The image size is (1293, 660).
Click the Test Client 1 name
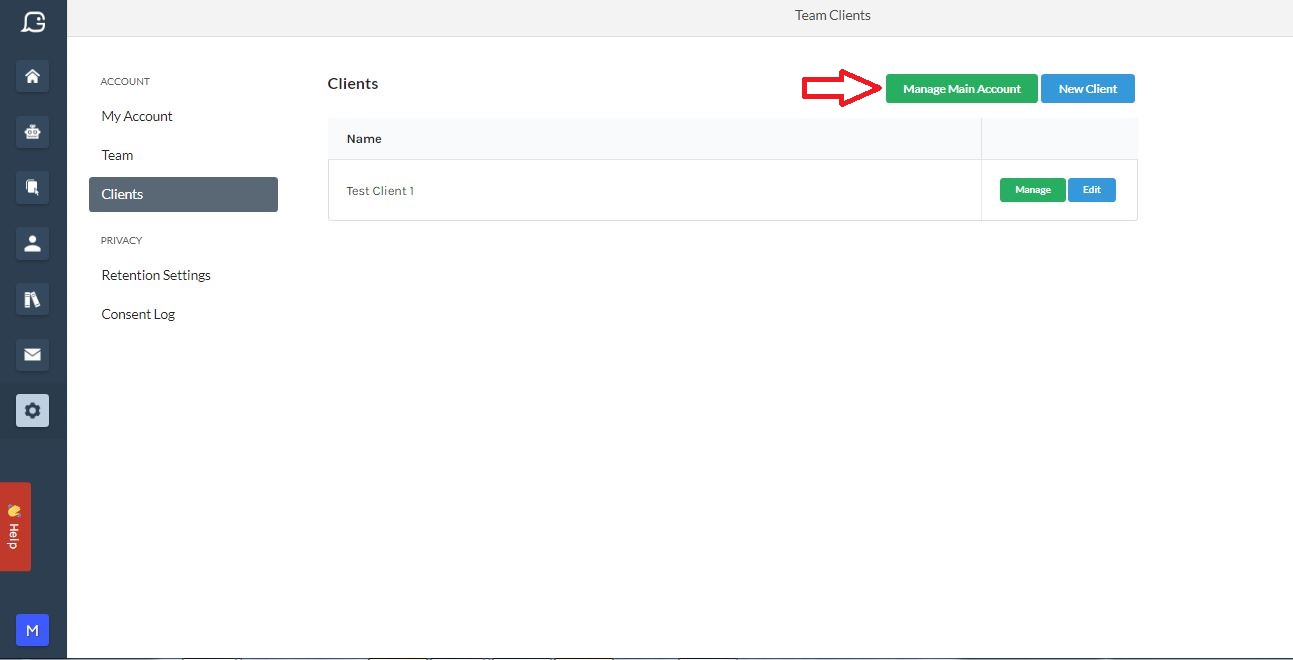click(x=380, y=191)
